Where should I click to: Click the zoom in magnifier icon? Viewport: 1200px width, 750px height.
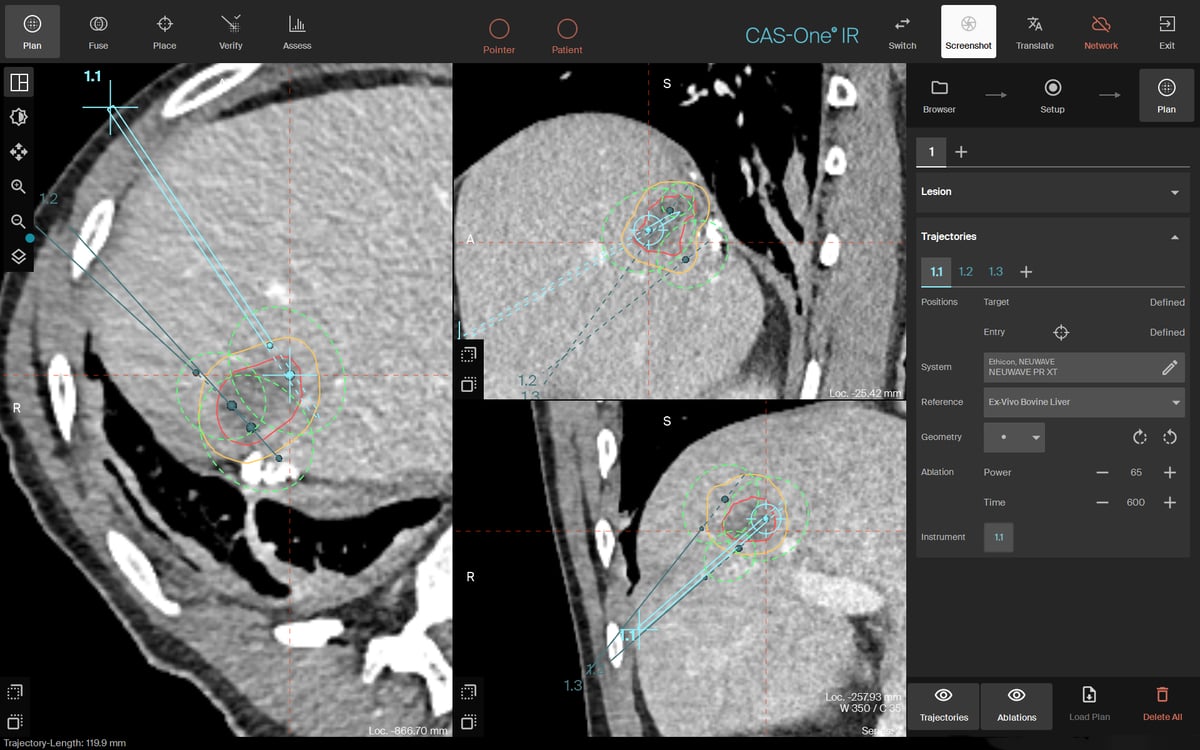19,187
